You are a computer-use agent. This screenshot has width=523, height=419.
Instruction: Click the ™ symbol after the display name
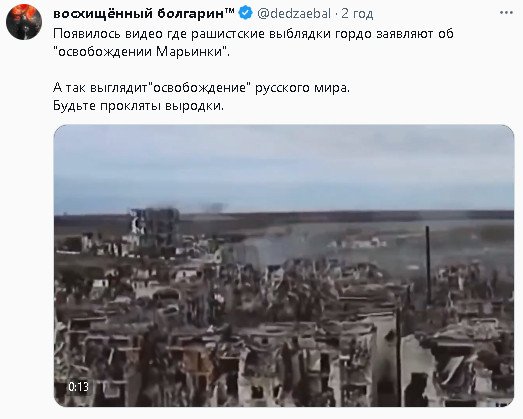(230, 11)
